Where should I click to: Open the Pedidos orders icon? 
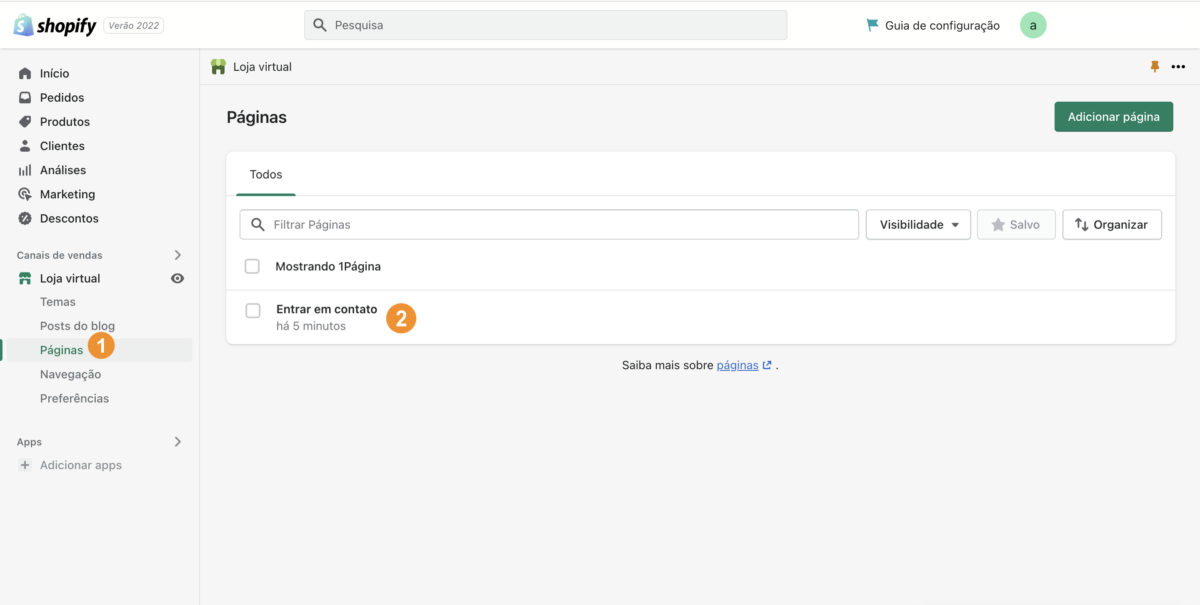point(25,98)
